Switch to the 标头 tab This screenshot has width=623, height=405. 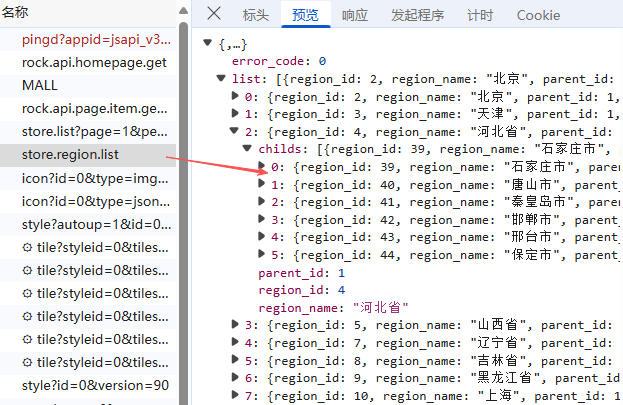point(255,15)
